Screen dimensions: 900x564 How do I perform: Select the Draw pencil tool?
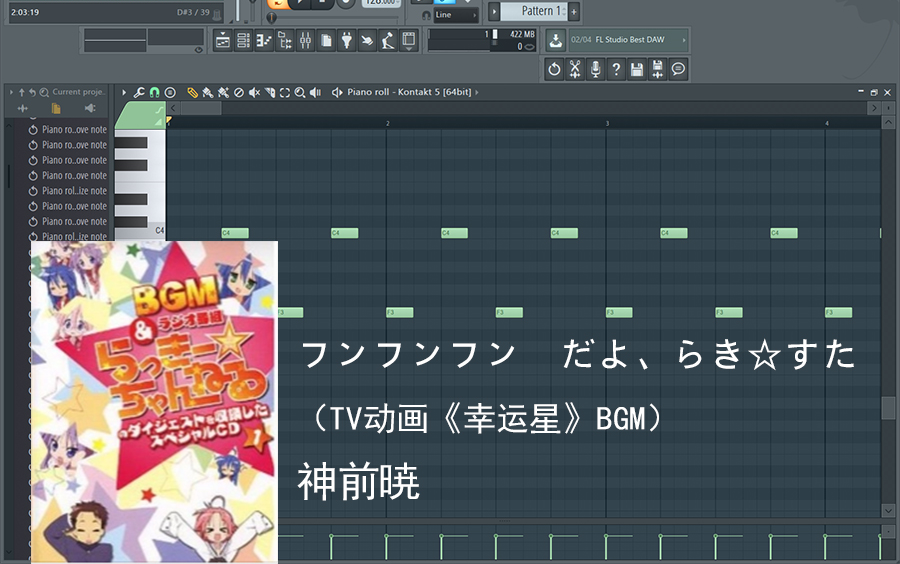tap(193, 92)
